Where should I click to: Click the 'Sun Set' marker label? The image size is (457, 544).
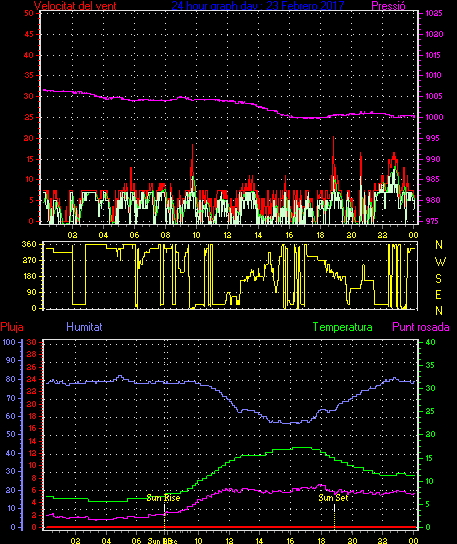pyautogui.click(x=333, y=498)
